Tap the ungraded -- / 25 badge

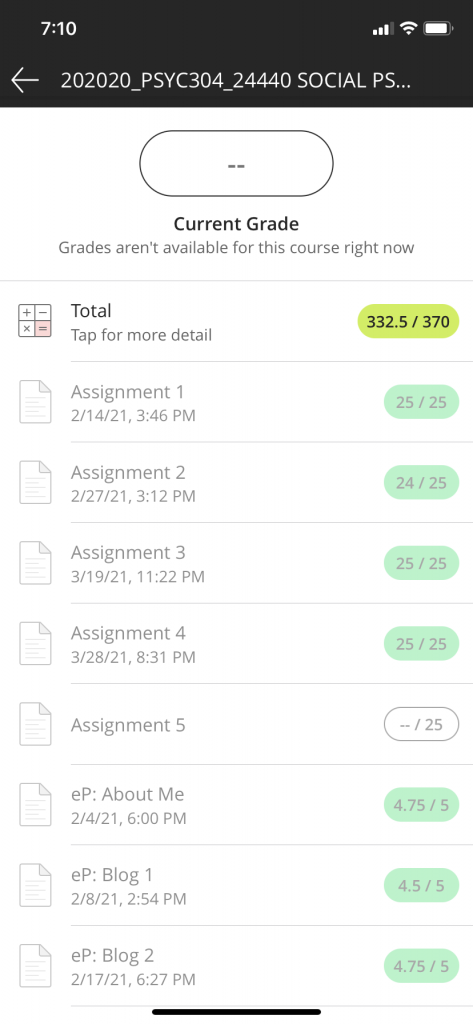click(421, 724)
